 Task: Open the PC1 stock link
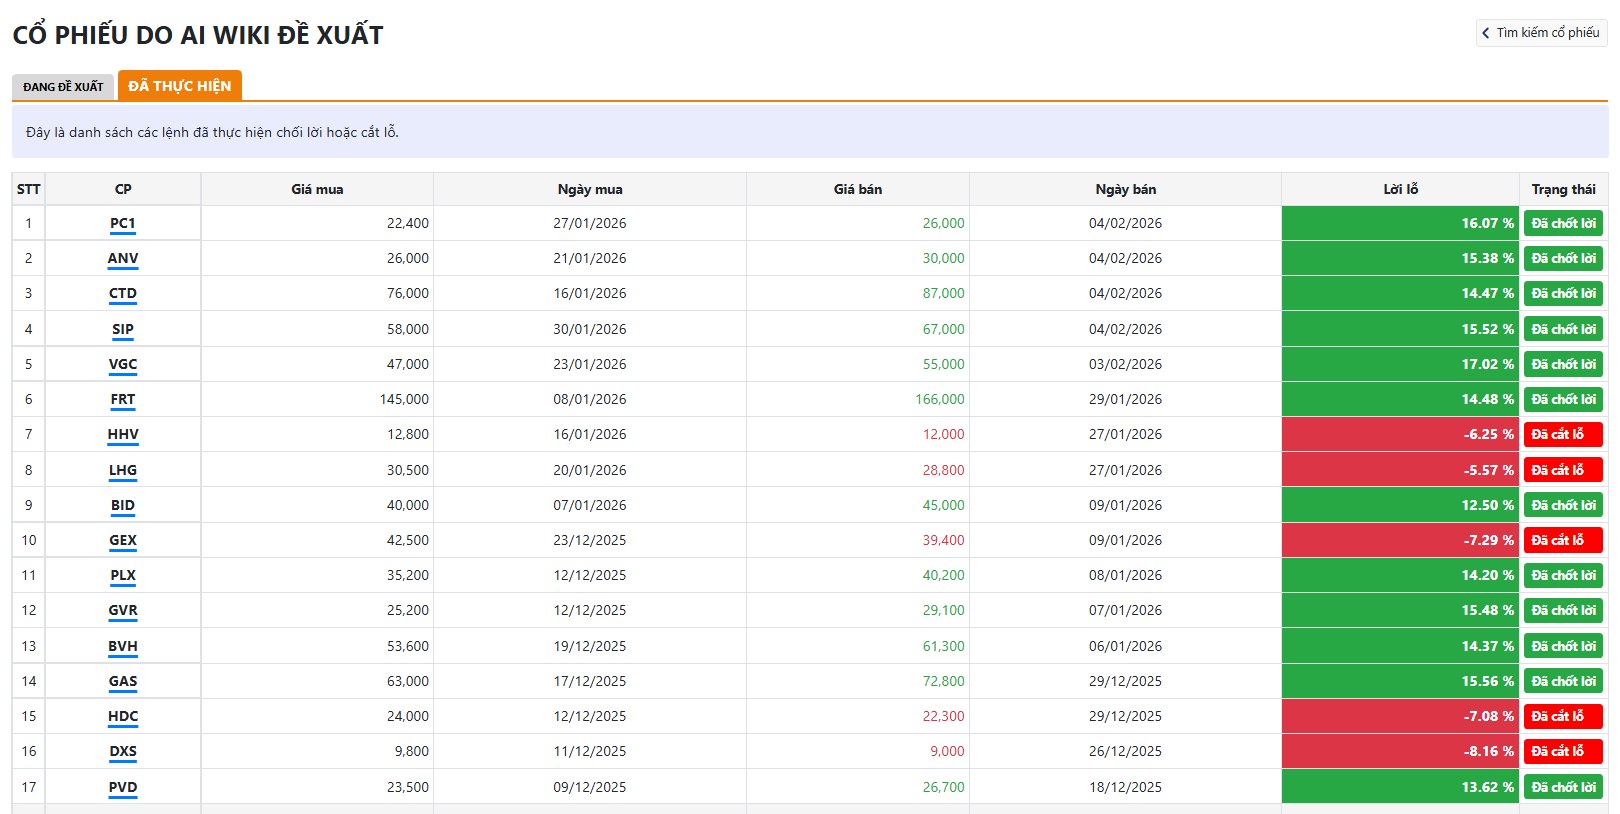tap(123, 223)
